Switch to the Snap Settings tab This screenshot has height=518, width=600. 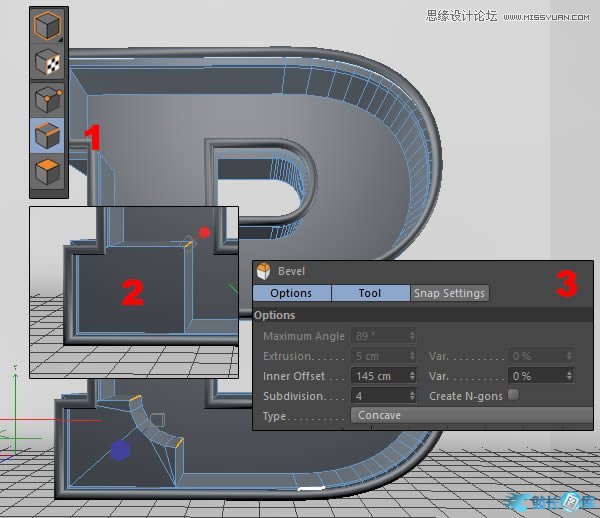(449, 293)
